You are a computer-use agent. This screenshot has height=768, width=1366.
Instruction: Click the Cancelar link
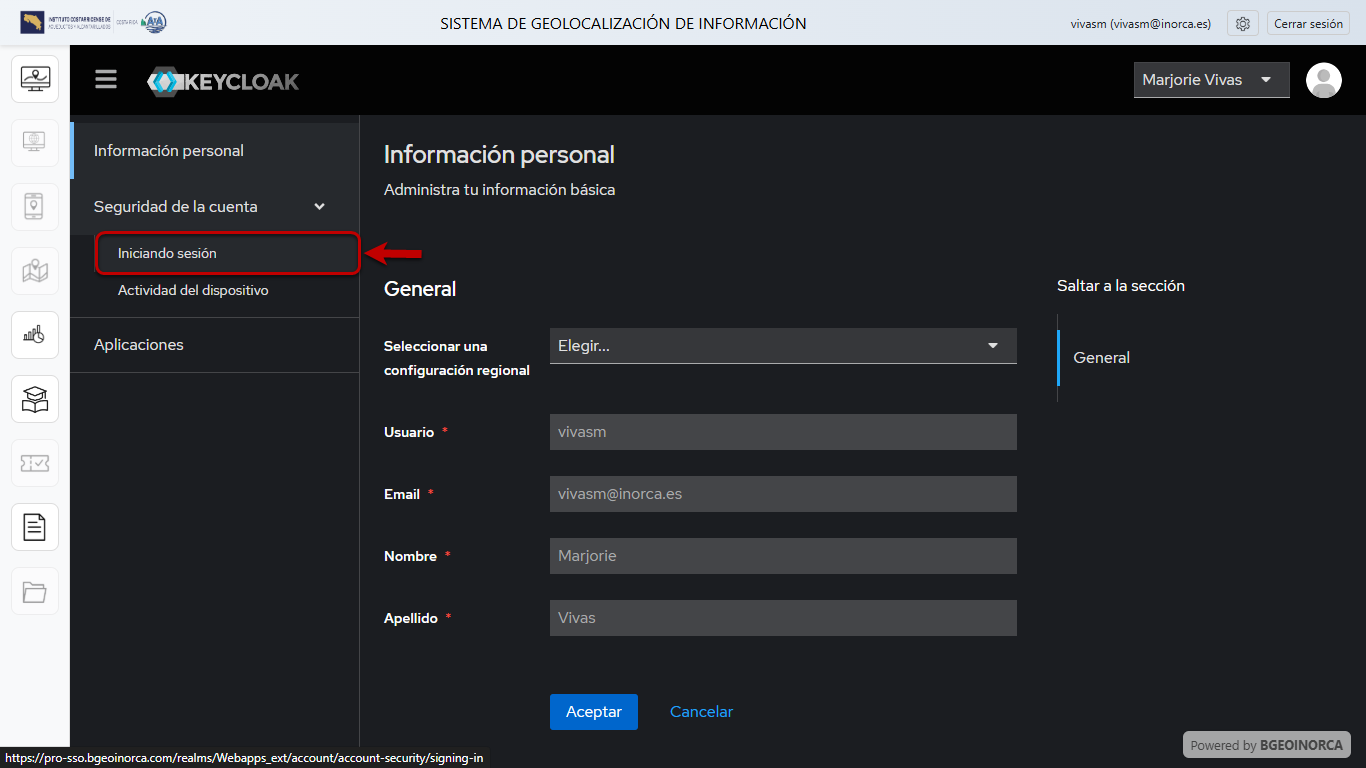[701, 712]
